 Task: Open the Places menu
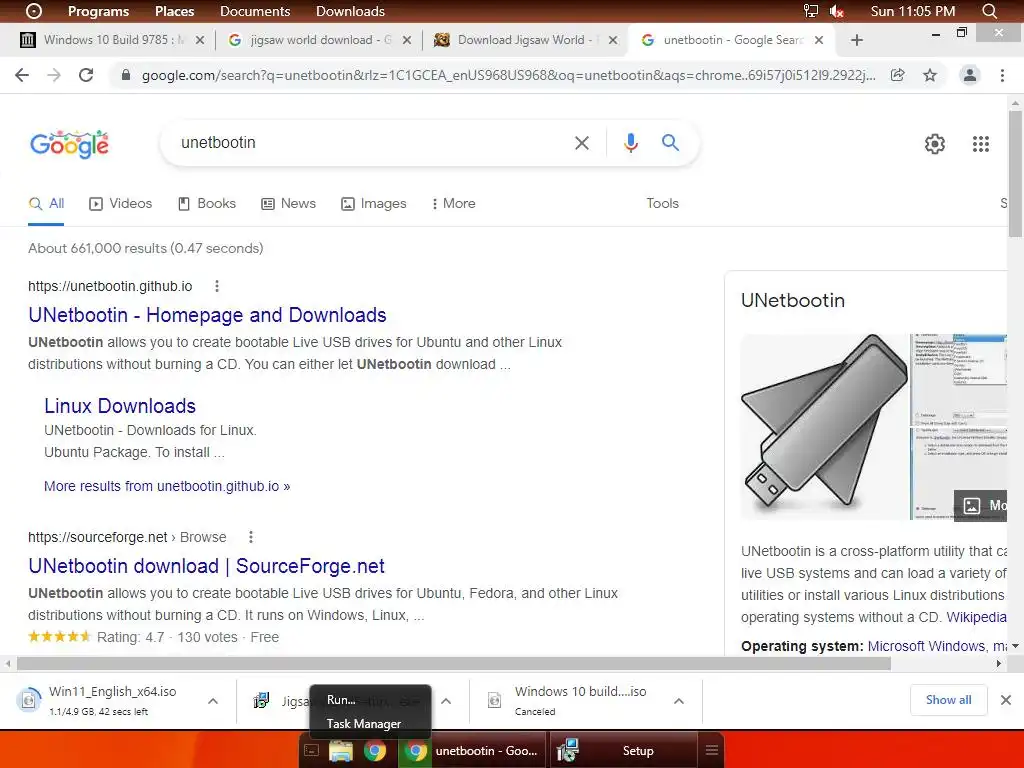click(x=174, y=11)
